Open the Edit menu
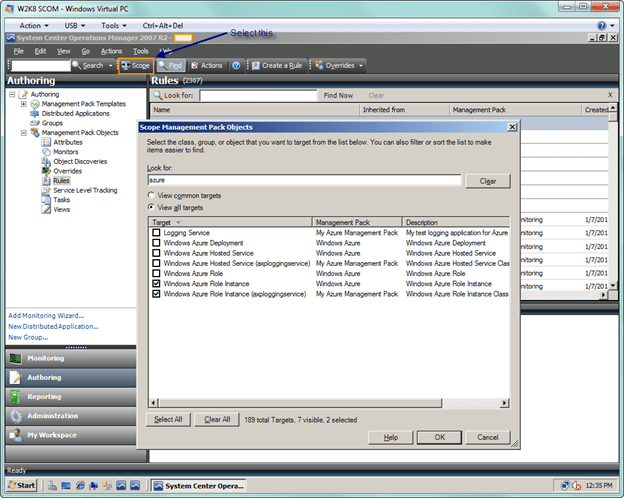Image resolution: width=624 pixels, height=498 pixels. click(40, 51)
